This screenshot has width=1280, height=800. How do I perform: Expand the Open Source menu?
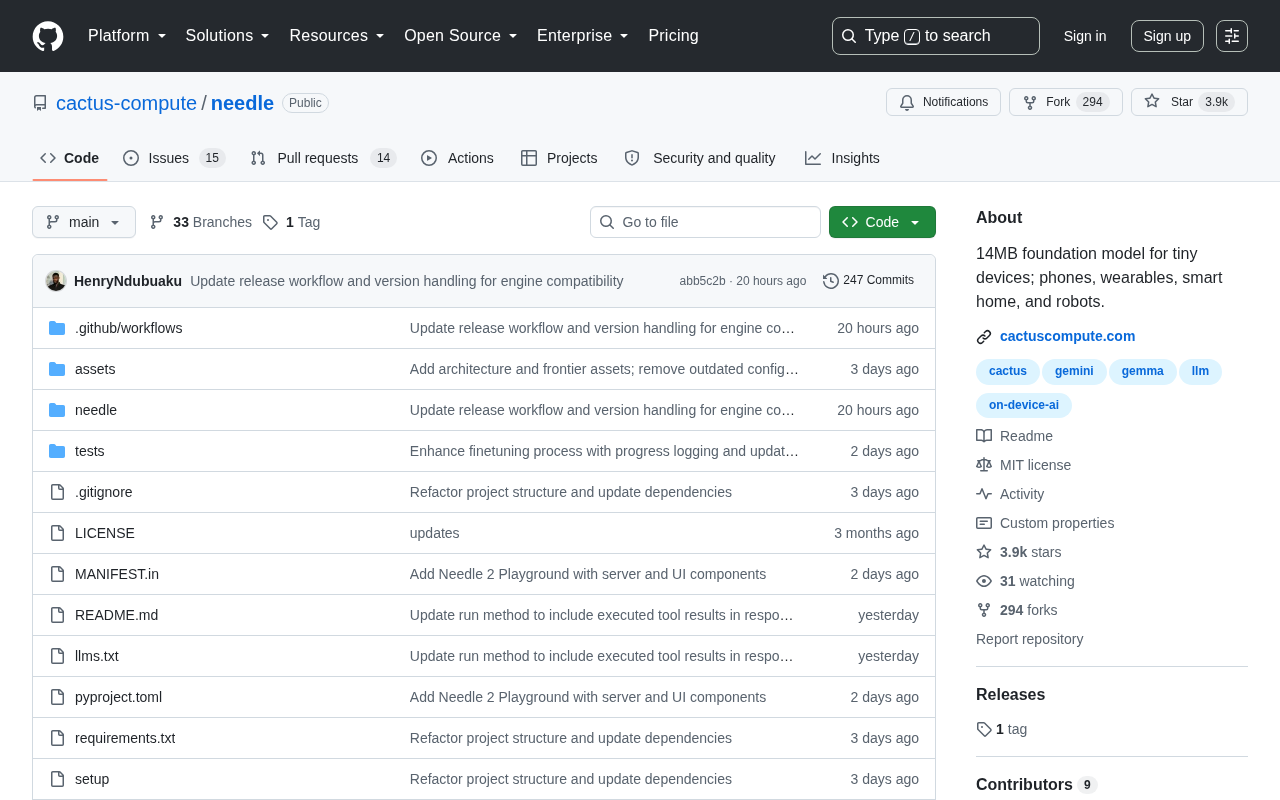[461, 36]
